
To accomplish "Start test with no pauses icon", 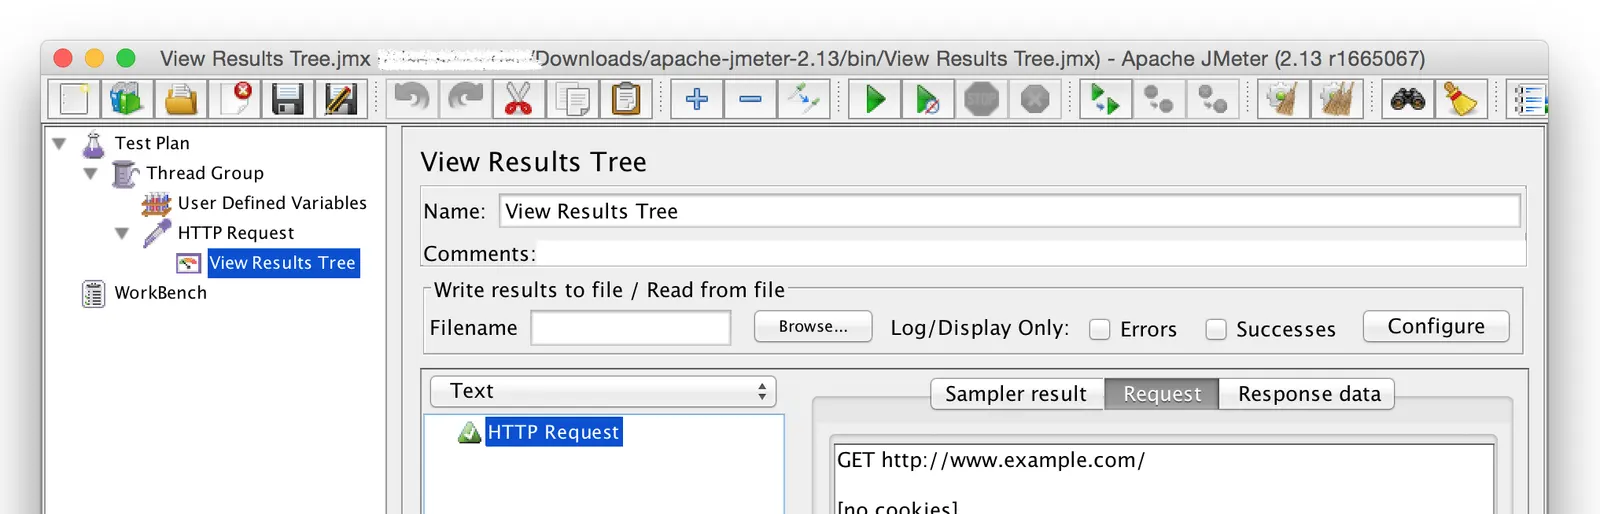I will pyautogui.click(x=927, y=99).
